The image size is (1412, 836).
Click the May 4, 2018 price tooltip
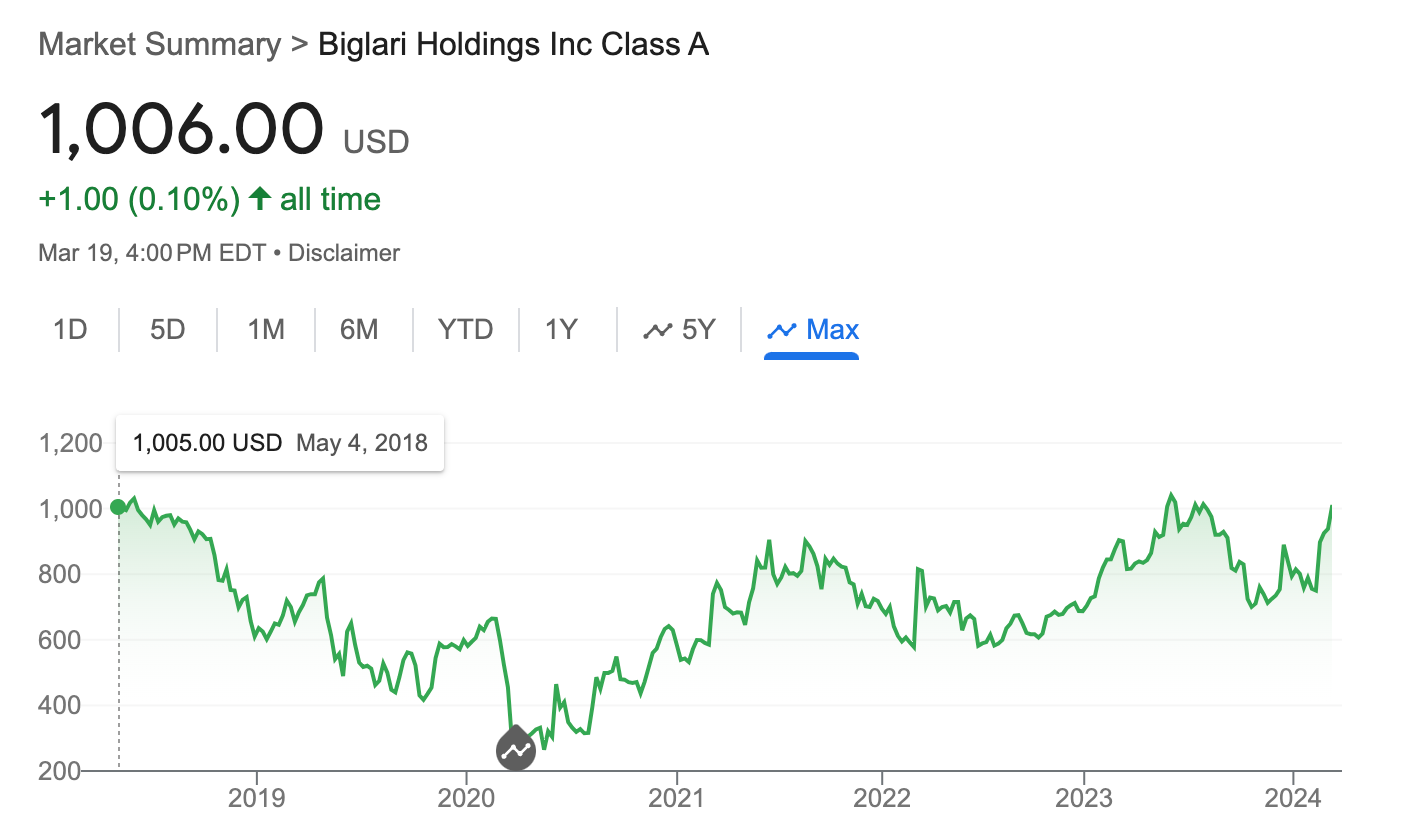(280, 443)
